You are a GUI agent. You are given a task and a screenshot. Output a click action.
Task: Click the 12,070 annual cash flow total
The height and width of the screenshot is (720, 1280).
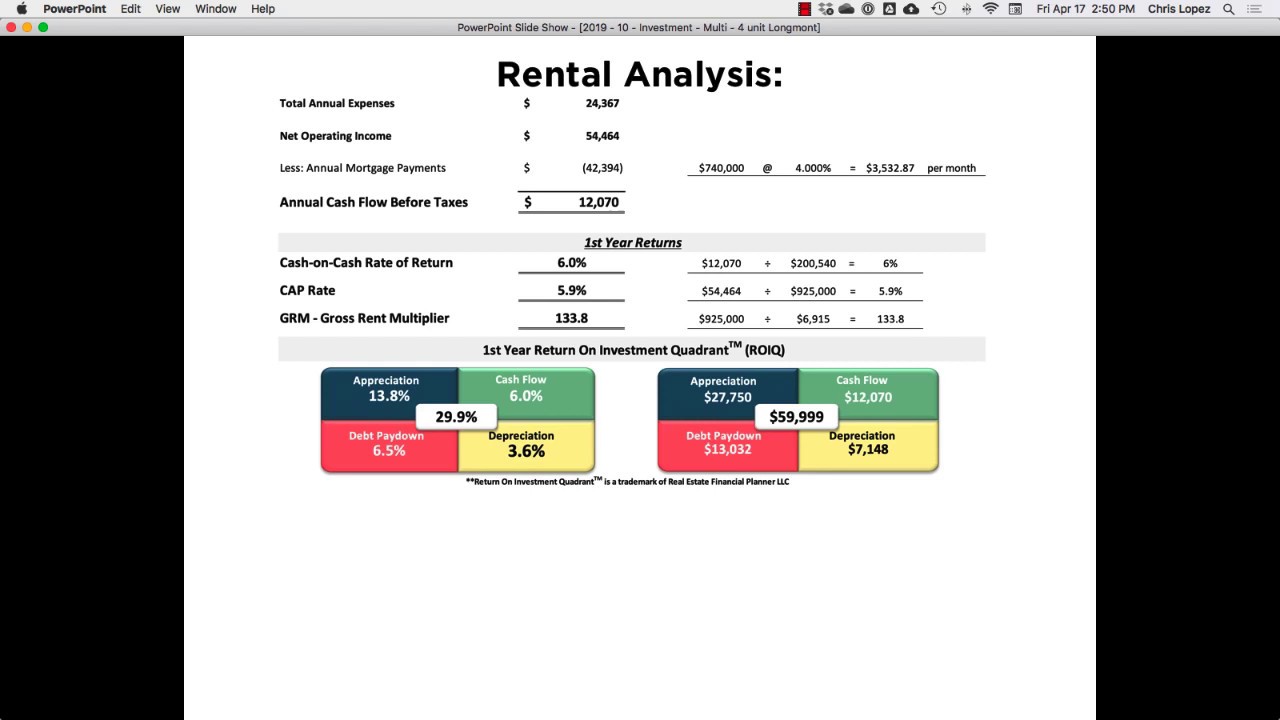coord(598,202)
